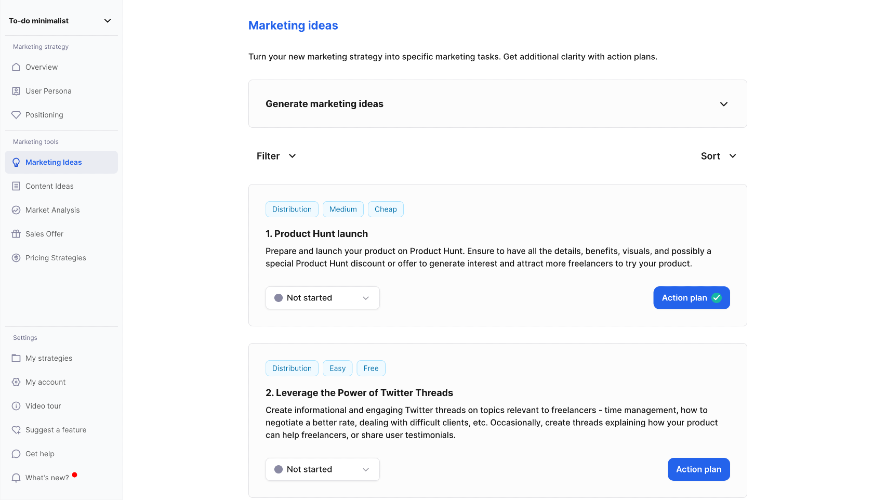Click the What's new bell icon
Image resolution: width=873 pixels, height=500 pixels.
coord(16,478)
